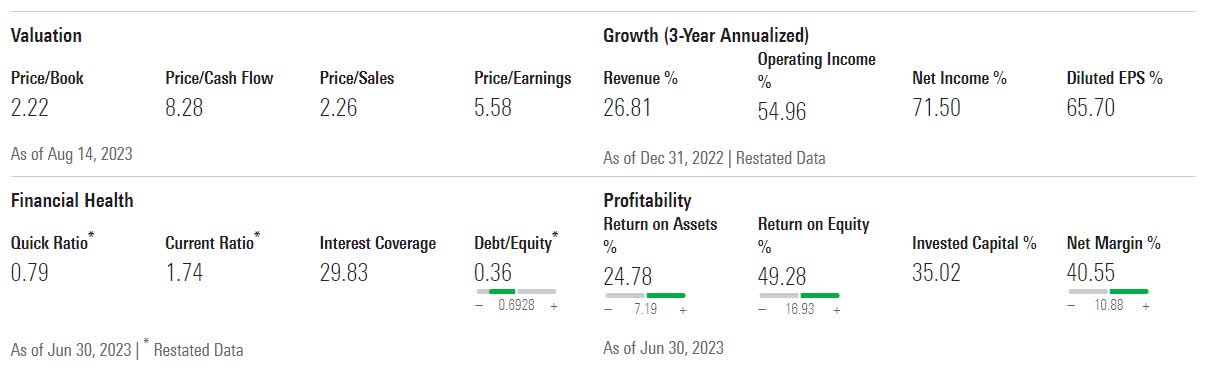This screenshot has width=1206, height=377.
Task: Click the Diluted EPS % label
Action: (1115, 78)
